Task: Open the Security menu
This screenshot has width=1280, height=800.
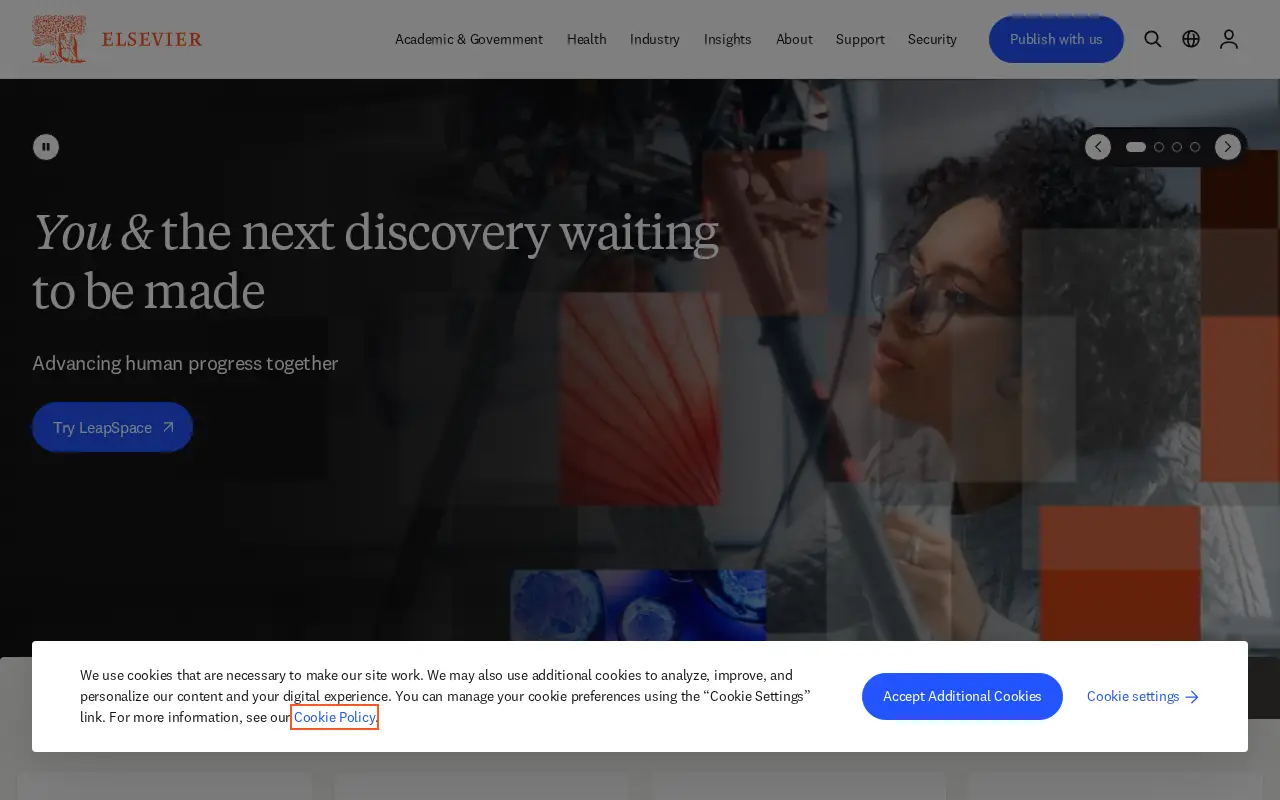Action: point(932,39)
